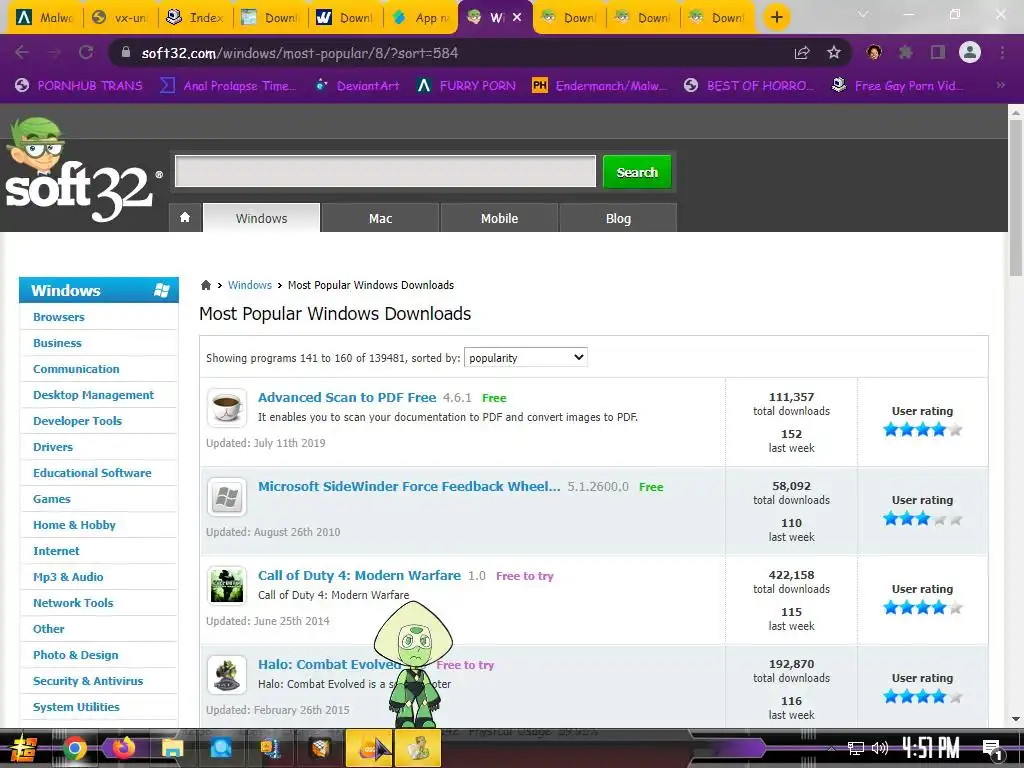The image size is (1024, 768).
Task: Click Call of Duty 4 star rating
Action: pyautogui.click(x=922, y=608)
